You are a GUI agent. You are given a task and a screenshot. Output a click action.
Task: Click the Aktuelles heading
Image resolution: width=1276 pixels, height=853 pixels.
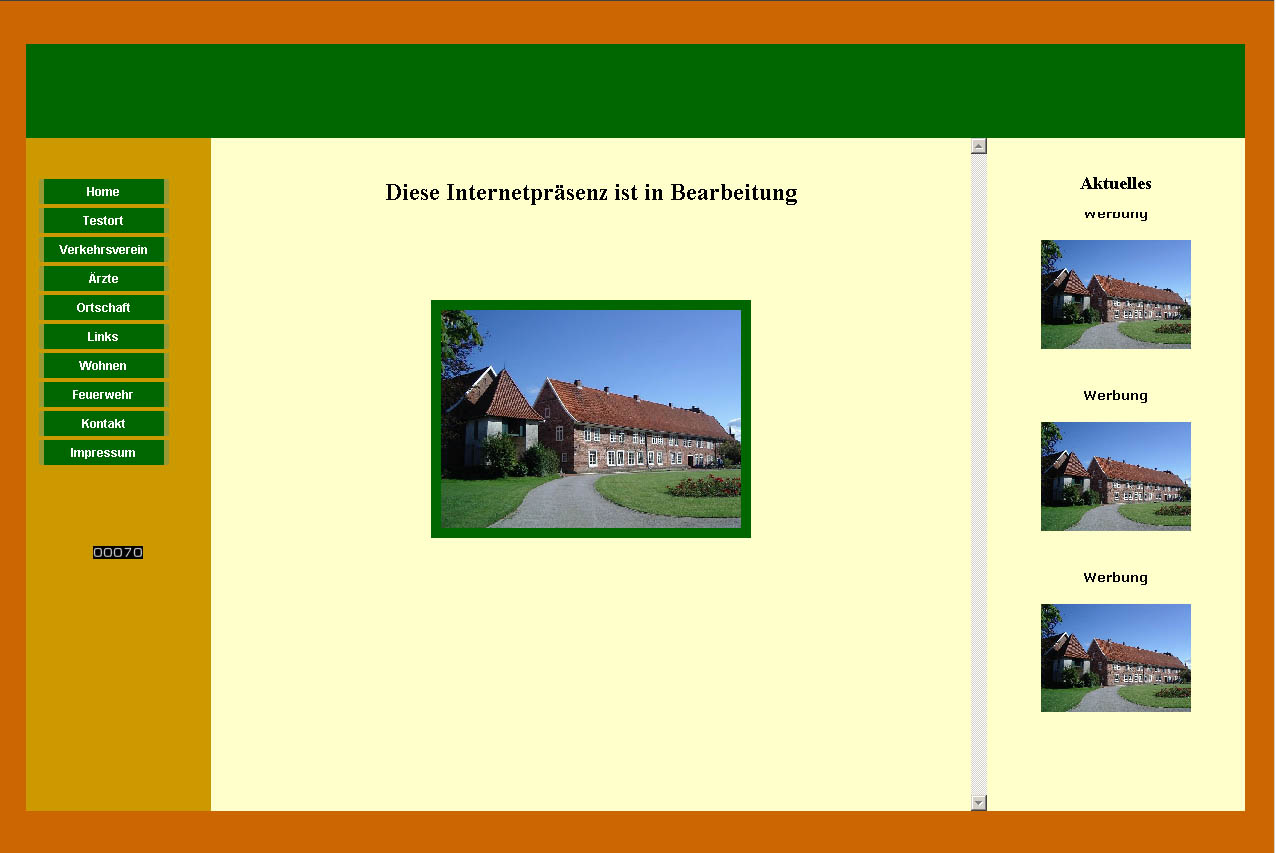[1115, 183]
